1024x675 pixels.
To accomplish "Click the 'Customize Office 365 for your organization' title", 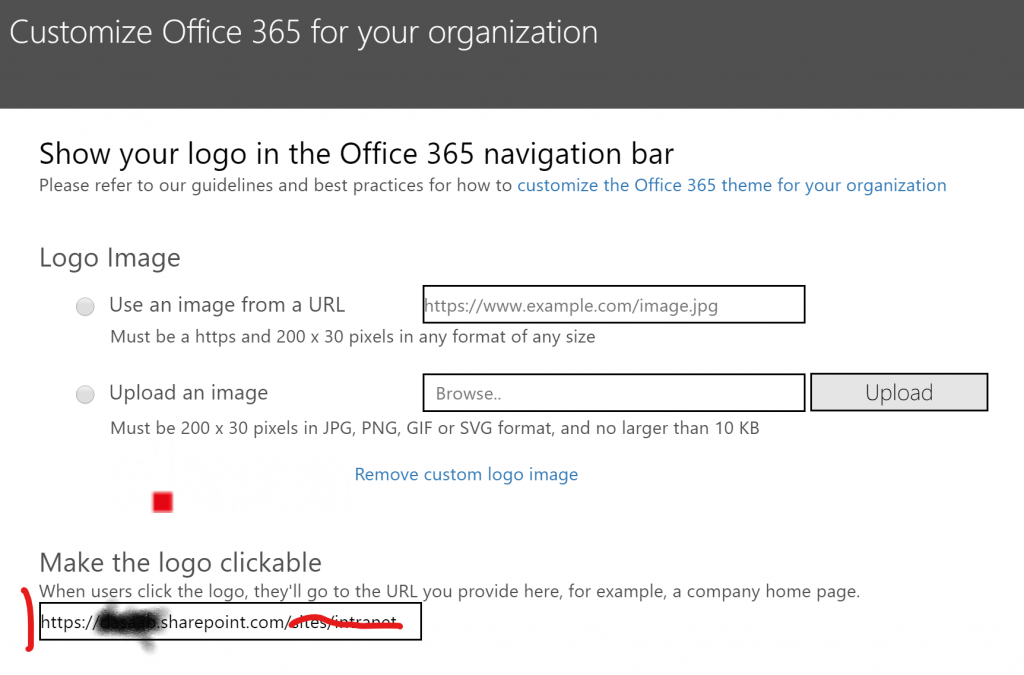I will pos(304,33).
